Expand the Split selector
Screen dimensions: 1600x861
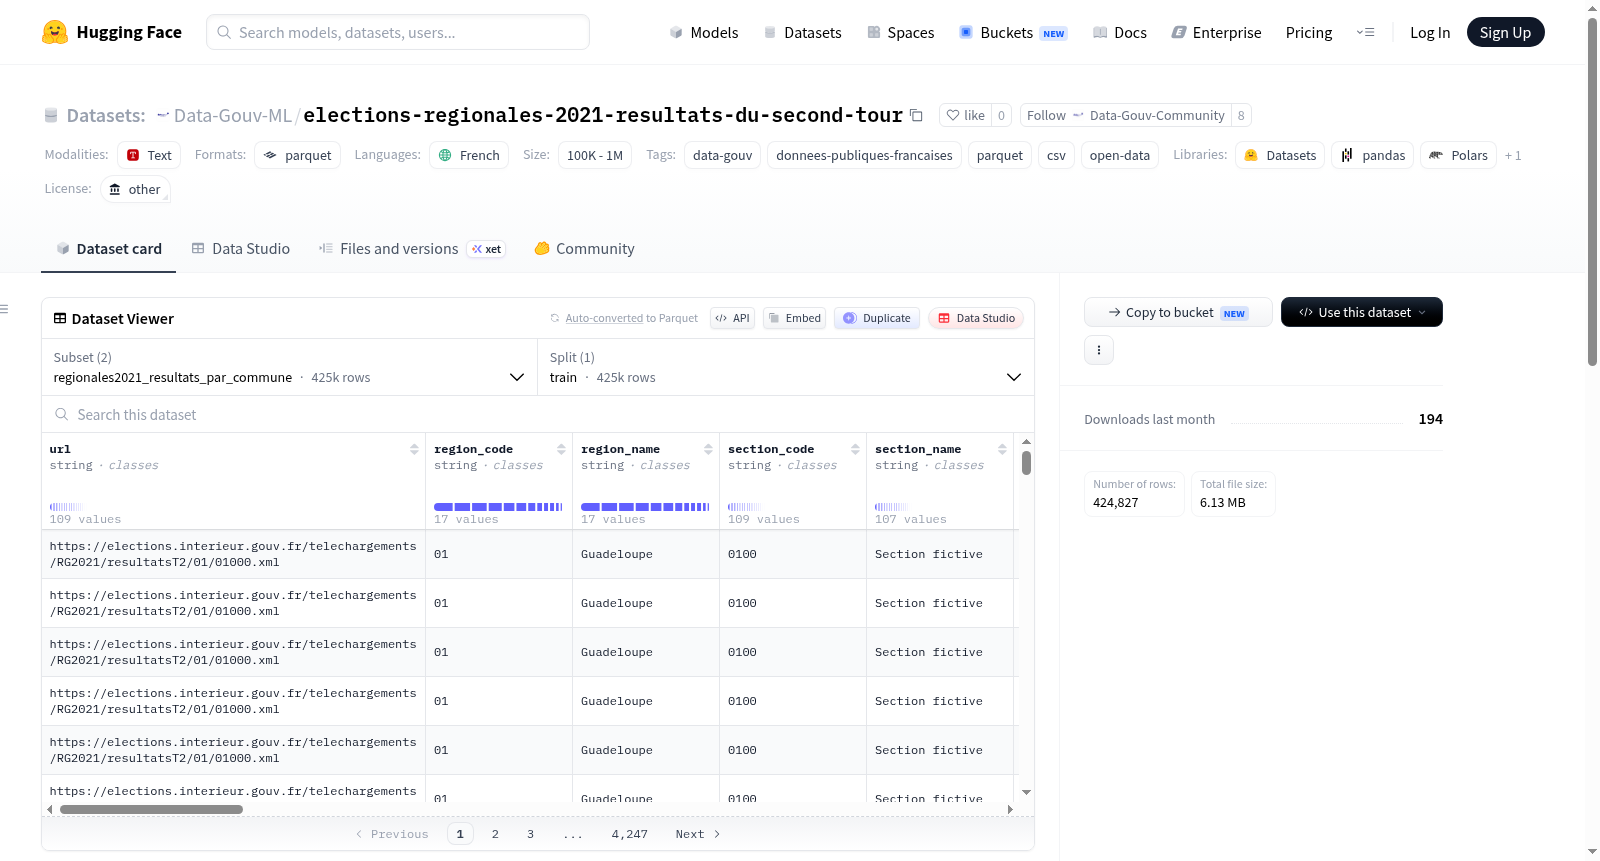786,367
